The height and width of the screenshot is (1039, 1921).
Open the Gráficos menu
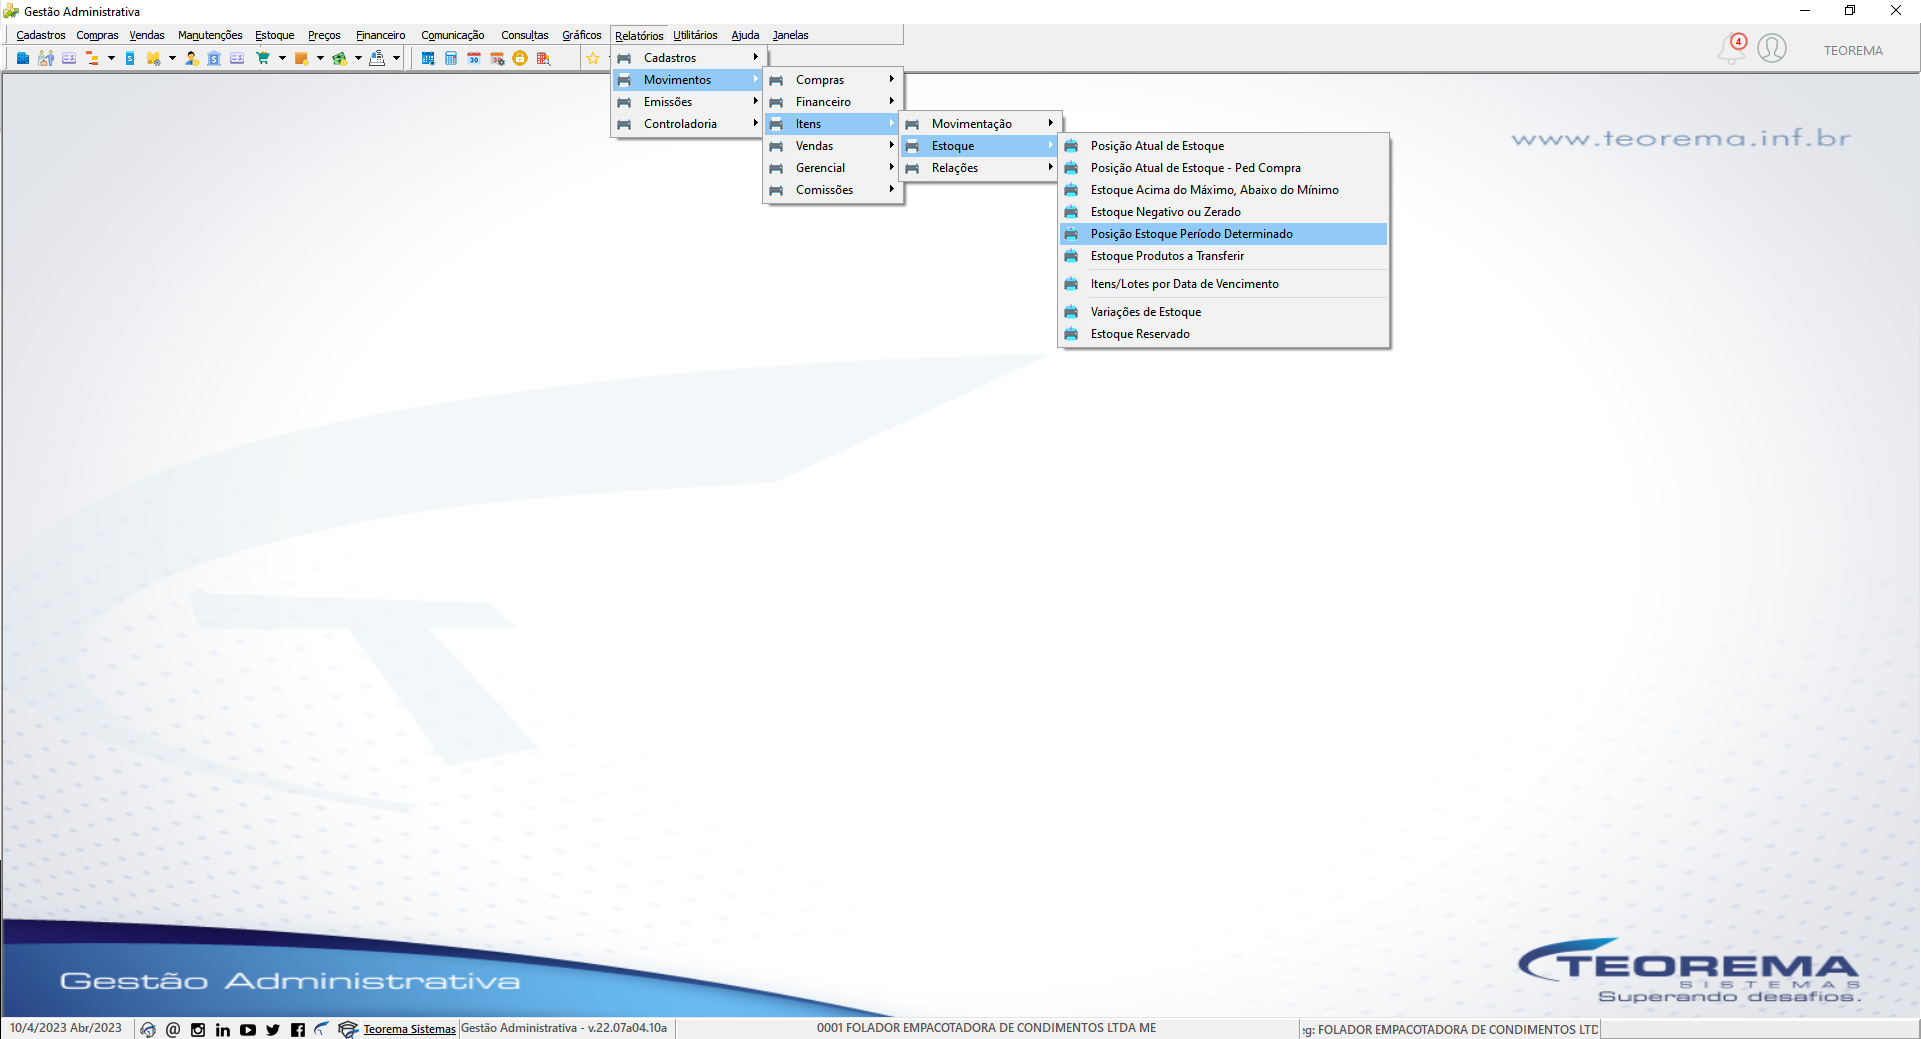pos(582,35)
